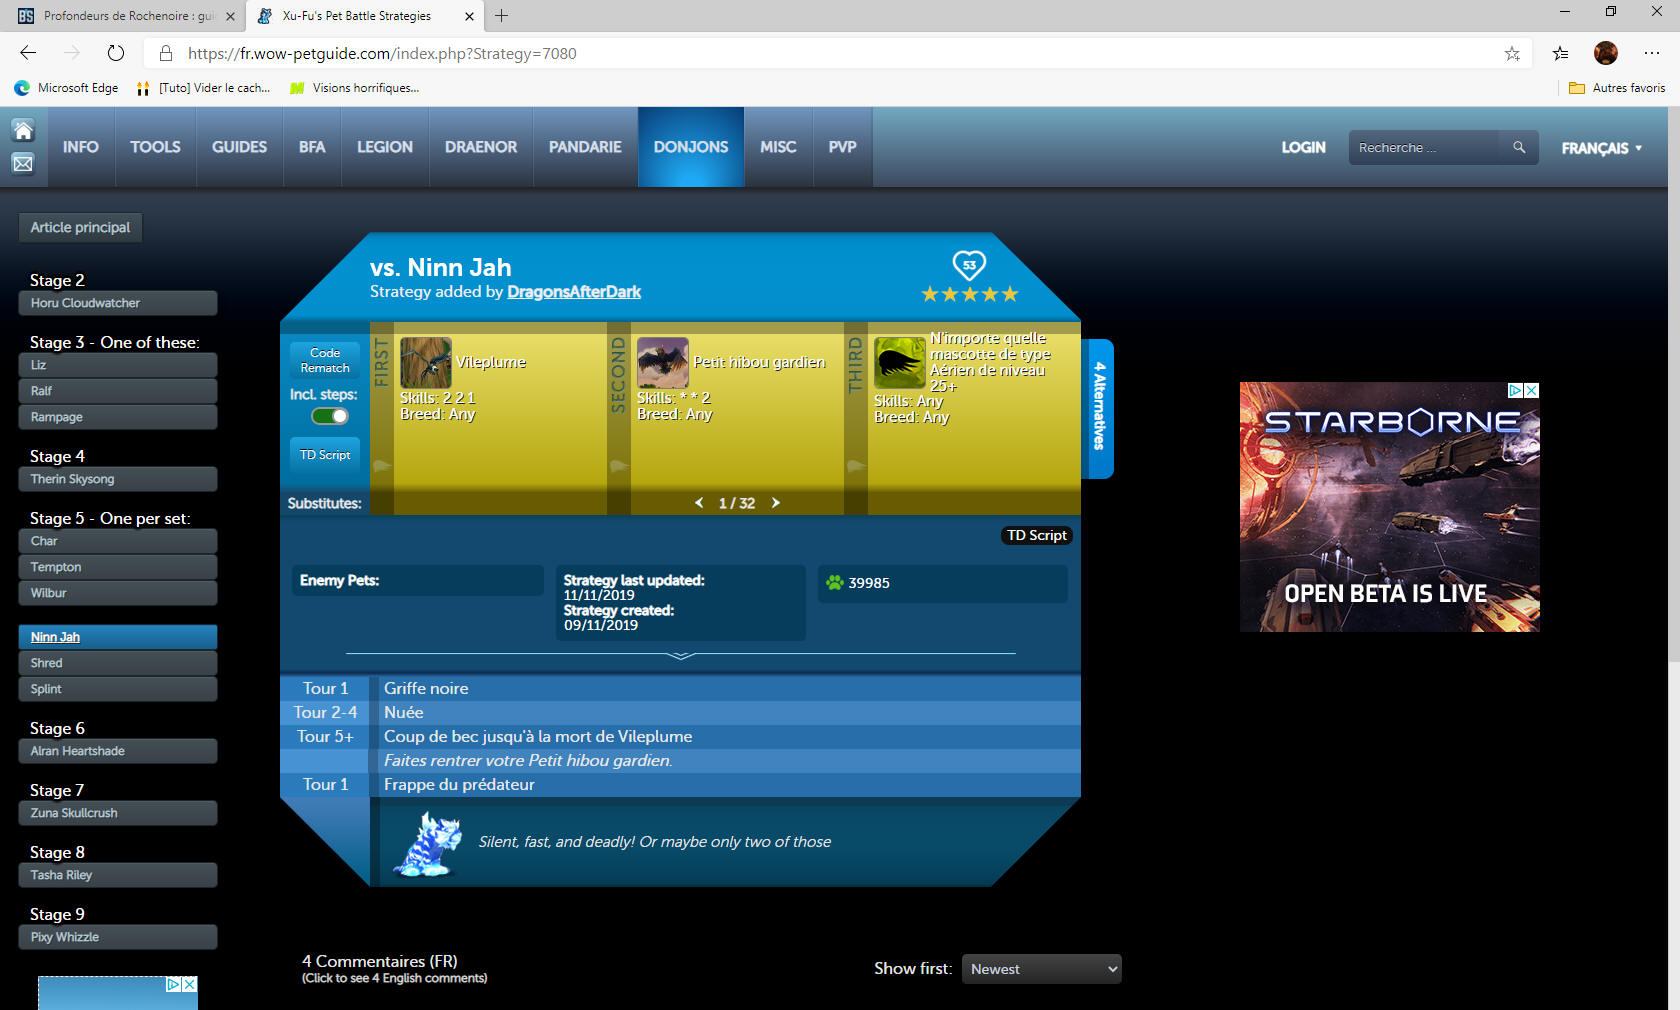Viewport: 1680px width, 1010px height.
Task: Click the heart favorite icon with 53
Action: (969, 265)
